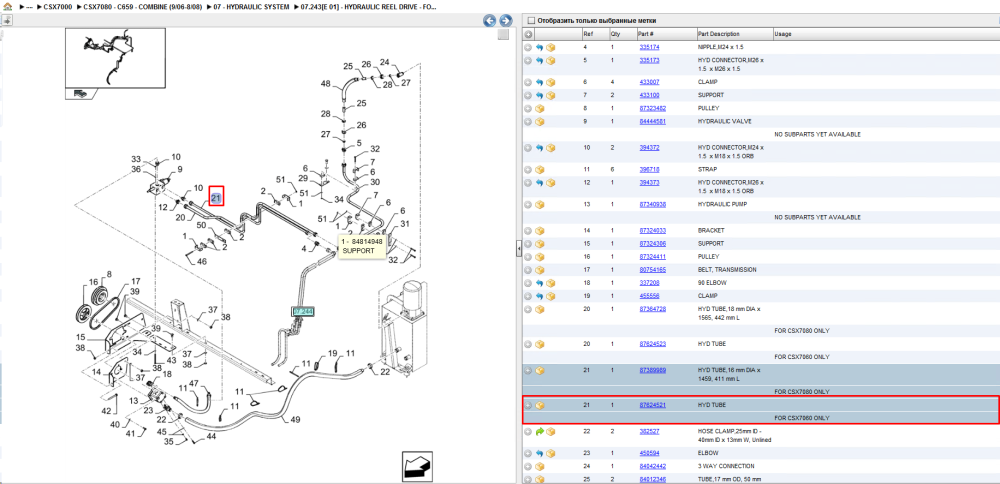Select callout 31 in the diagram
1000x484 pixels.
coord(404,223)
